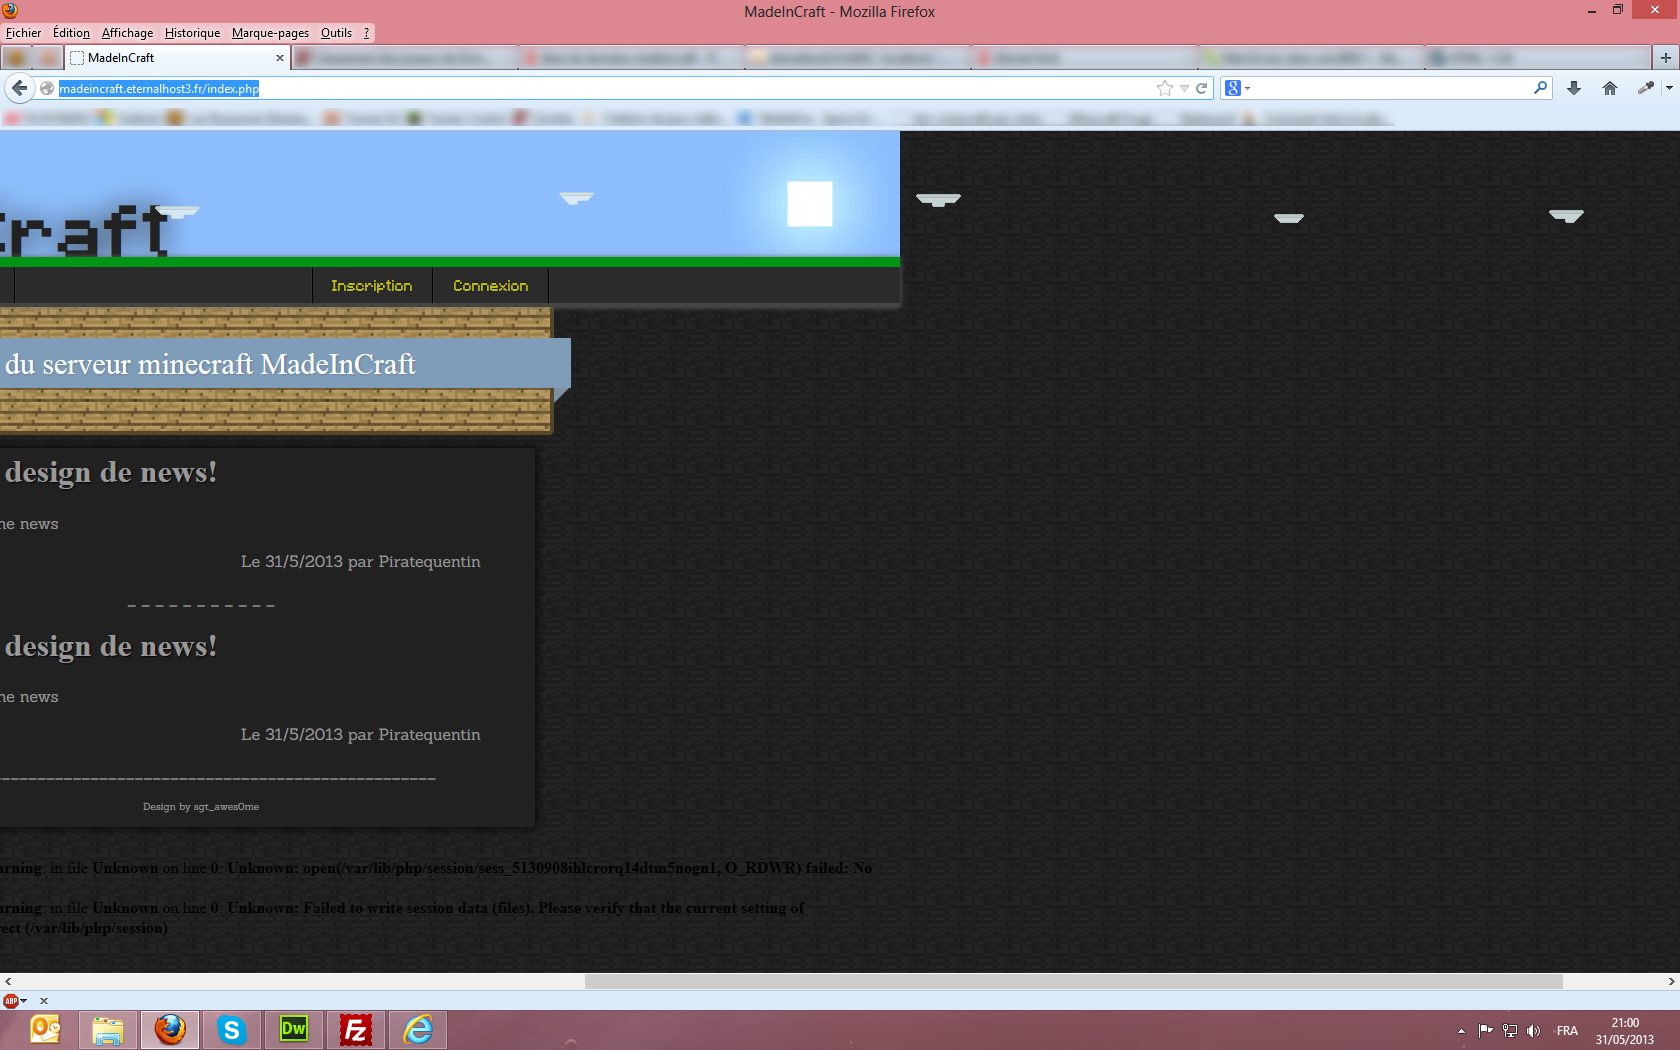The image size is (1680, 1050).
Task: Go to the Firefox home page
Action: tap(1609, 88)
